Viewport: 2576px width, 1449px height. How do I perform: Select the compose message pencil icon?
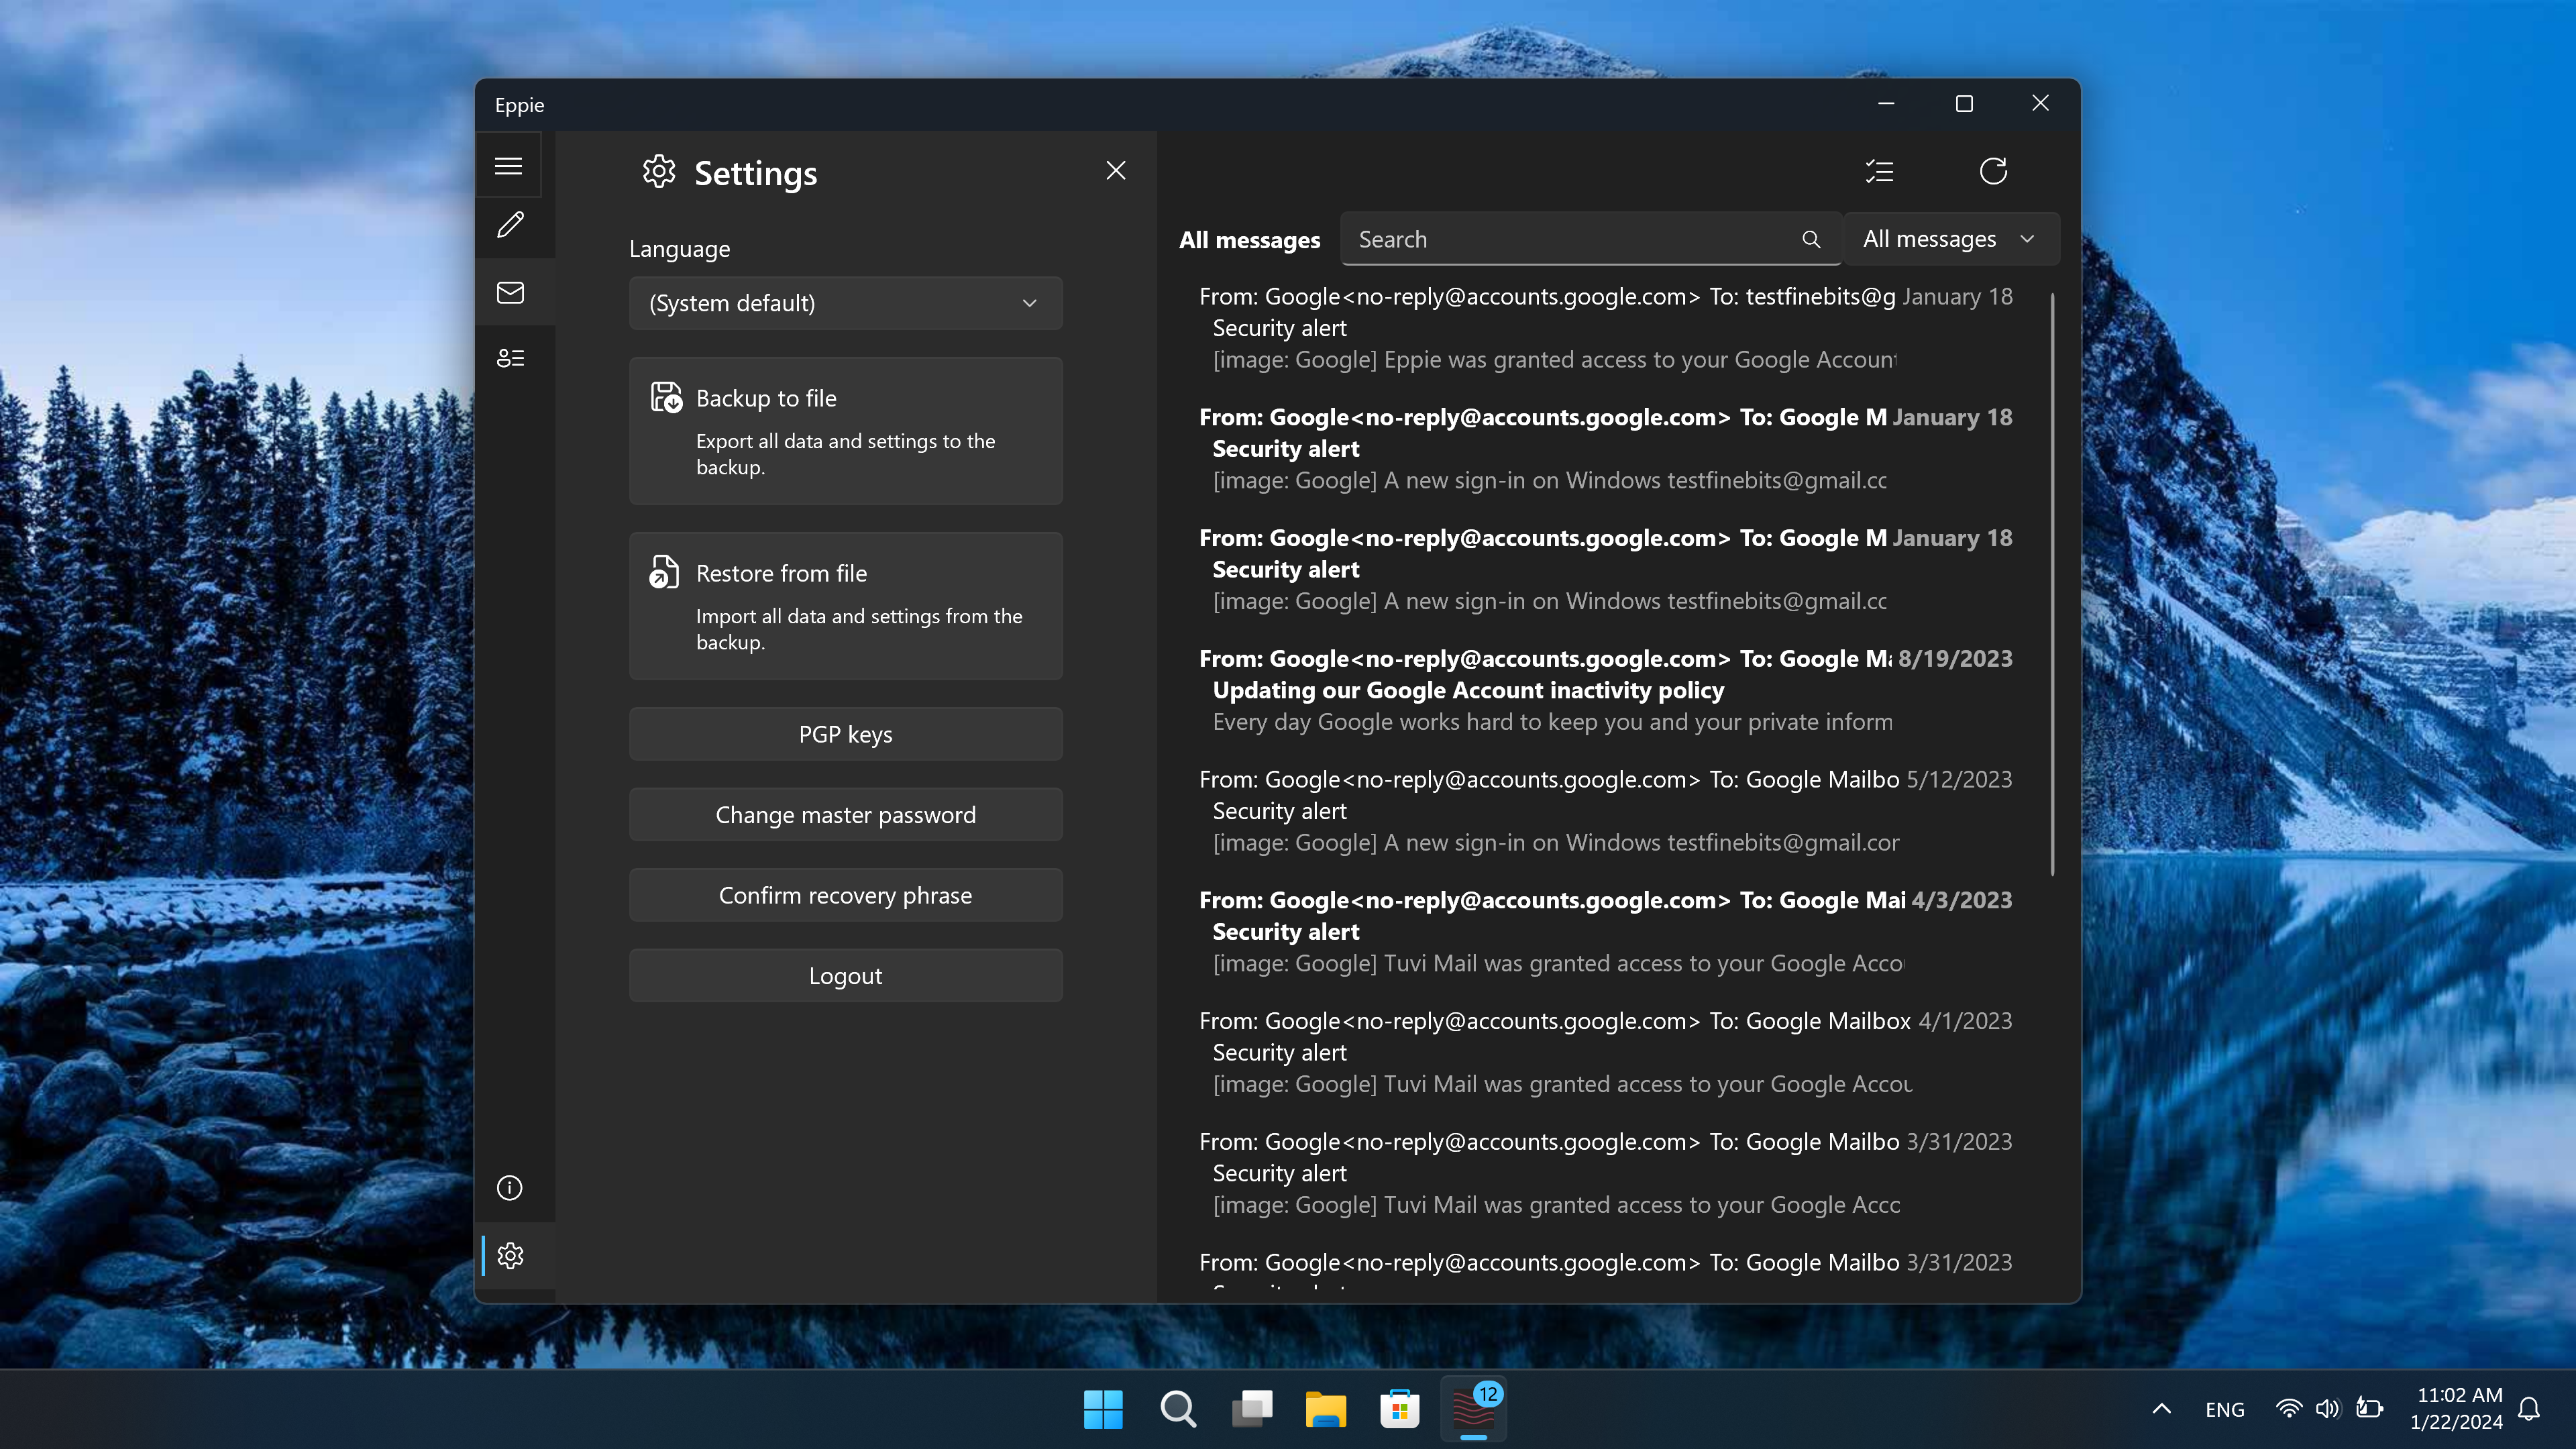pos(511,226)
